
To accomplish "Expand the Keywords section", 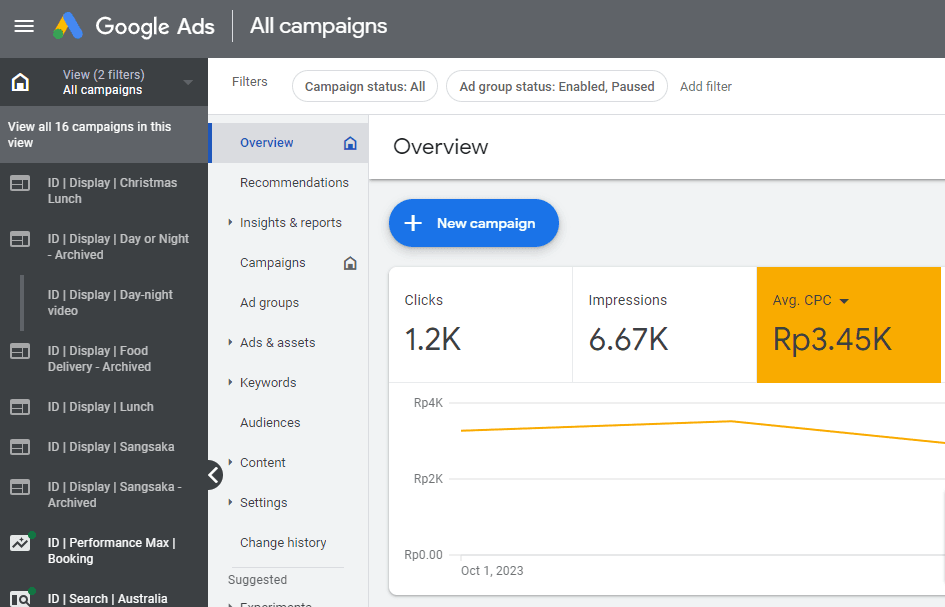I will pos(230,383).
